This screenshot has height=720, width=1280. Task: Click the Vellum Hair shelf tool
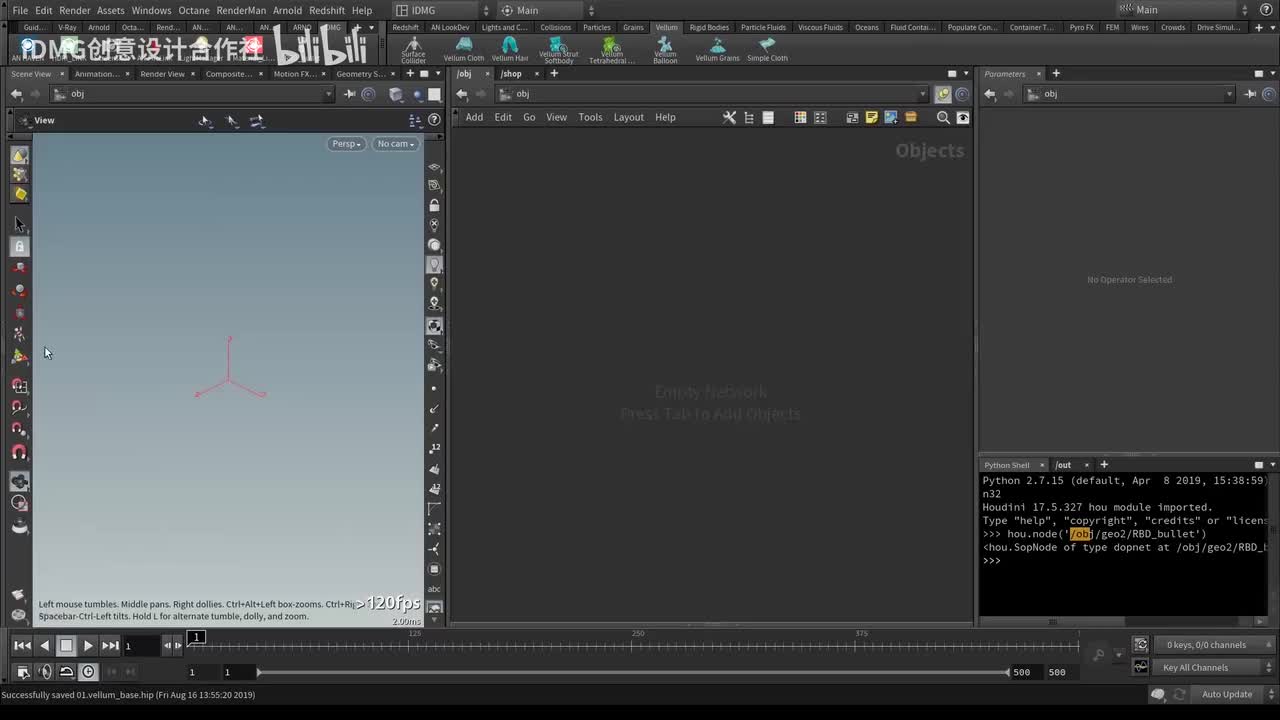509,47
